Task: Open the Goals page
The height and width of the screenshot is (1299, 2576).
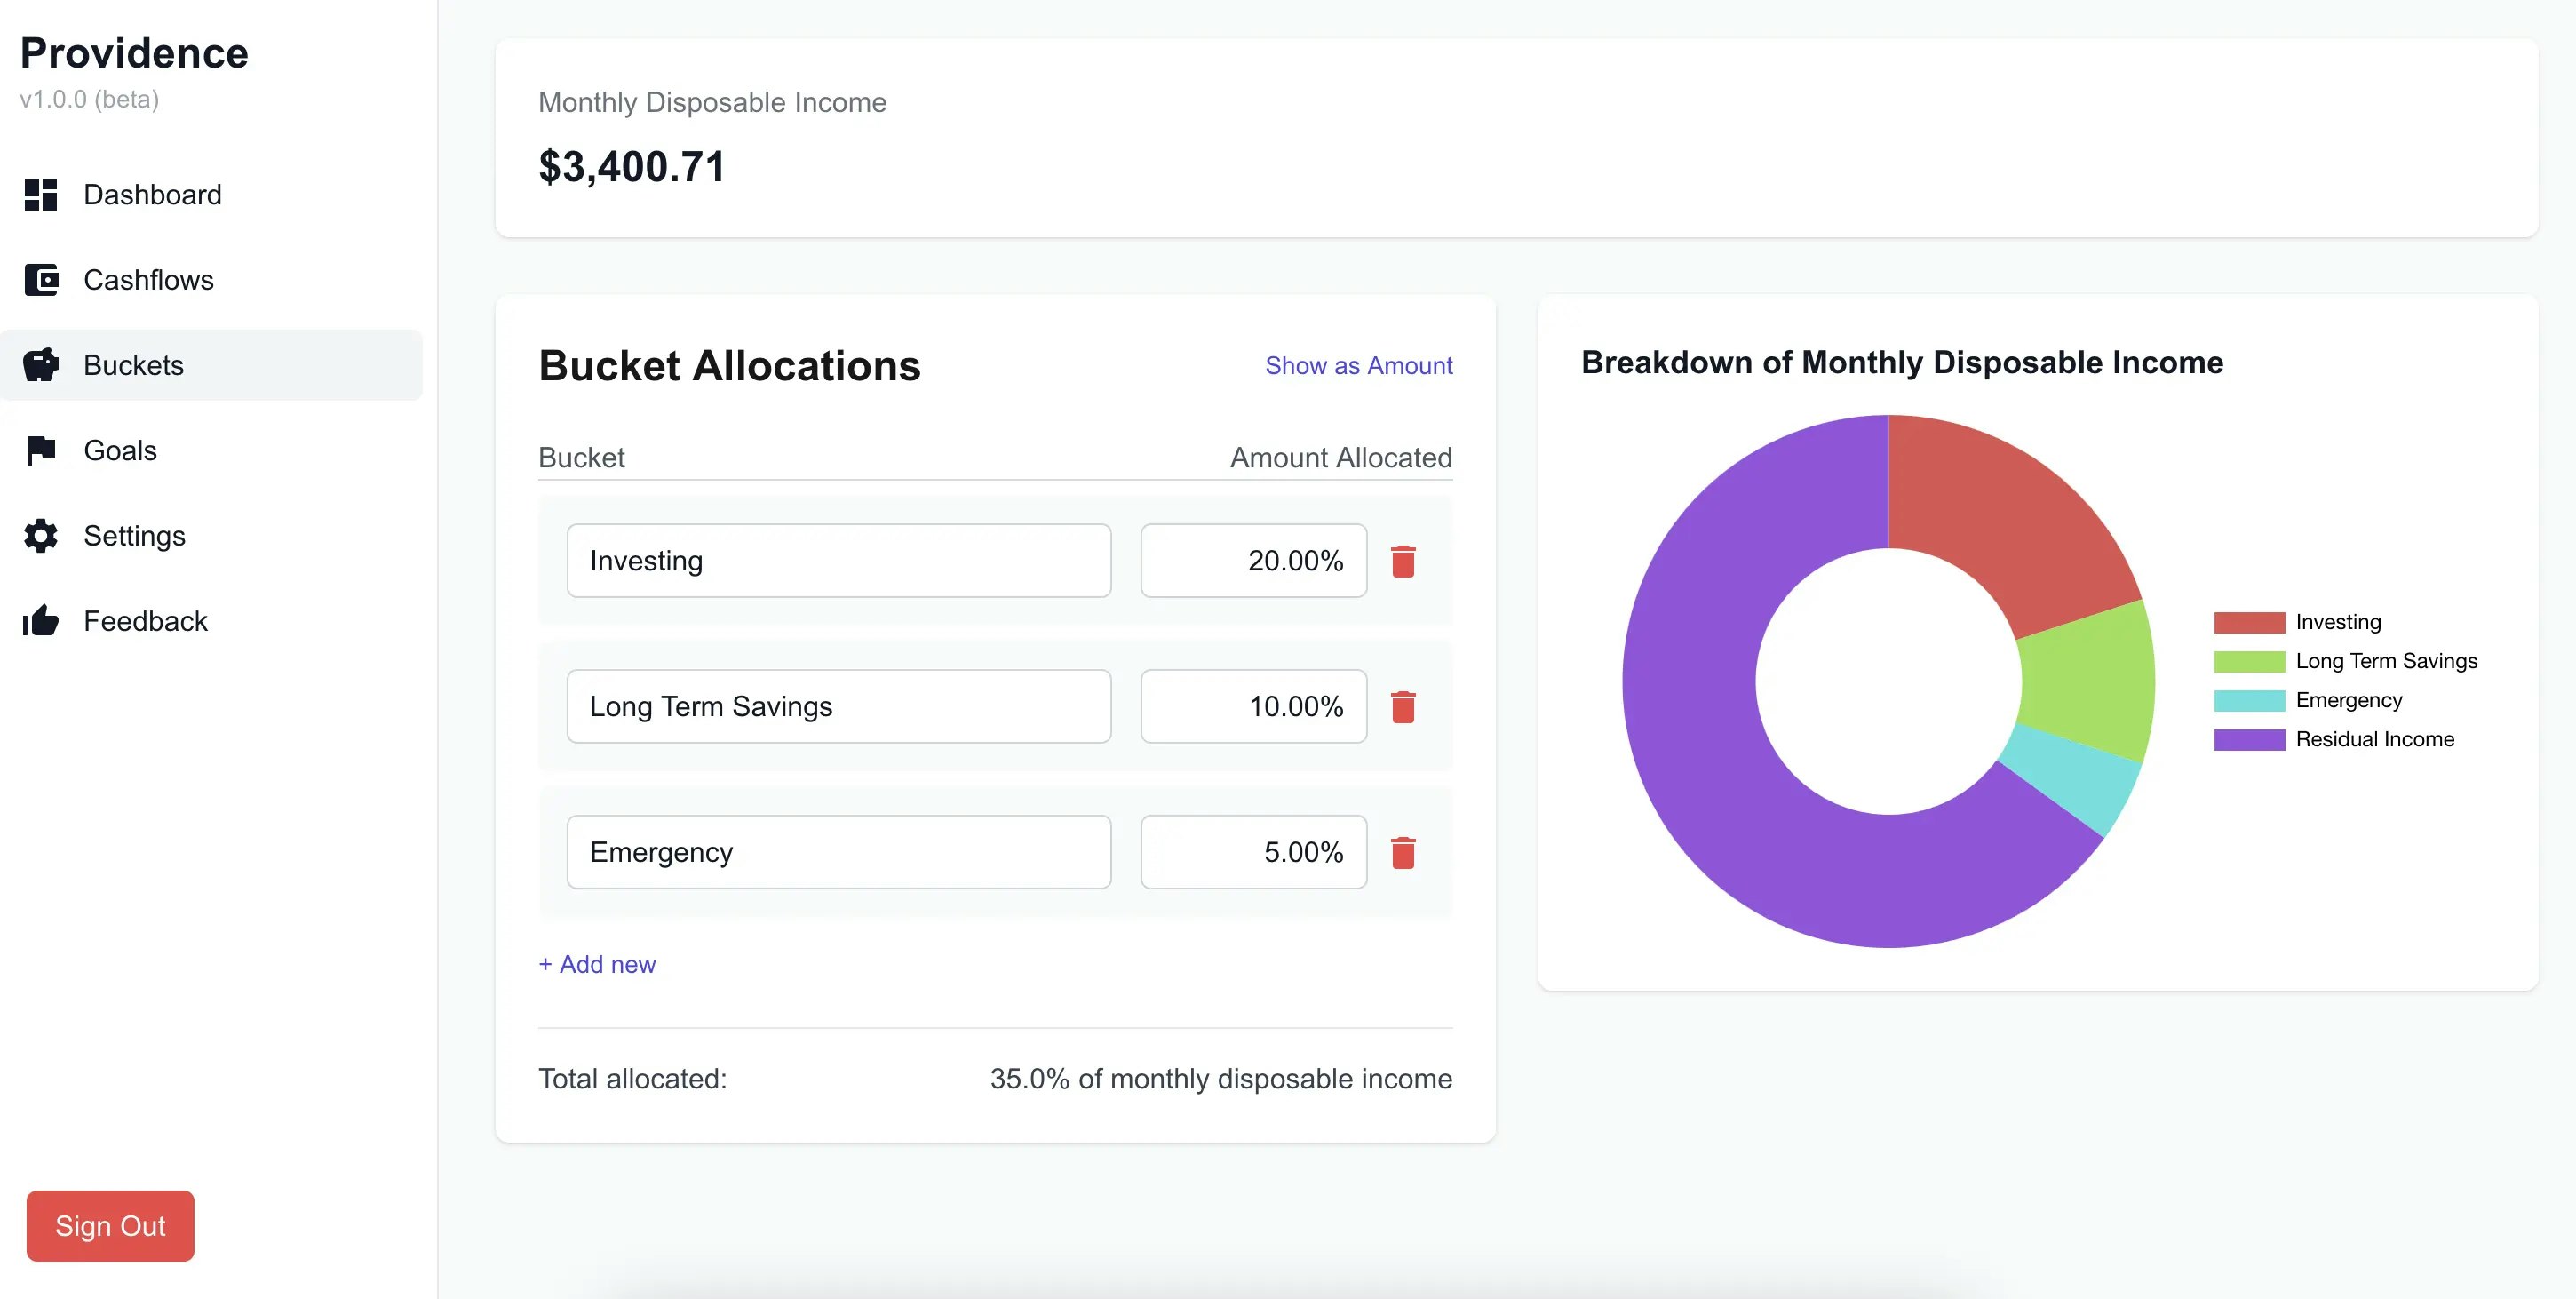Action: [x=120, y=451]
